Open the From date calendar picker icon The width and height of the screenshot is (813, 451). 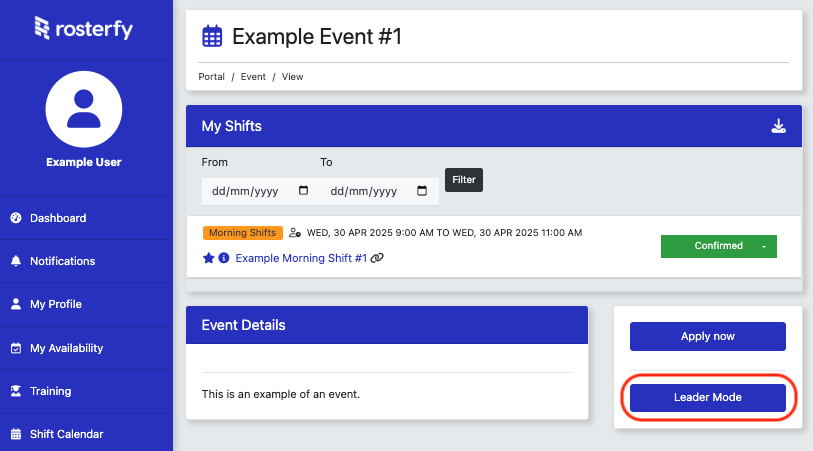point(303,191)
